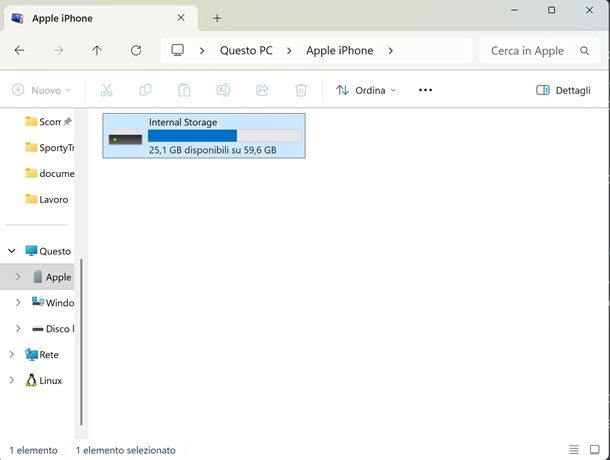Select Linux in navigation tree
This screenshot has width=610, height=460.
tap(44, 380)
